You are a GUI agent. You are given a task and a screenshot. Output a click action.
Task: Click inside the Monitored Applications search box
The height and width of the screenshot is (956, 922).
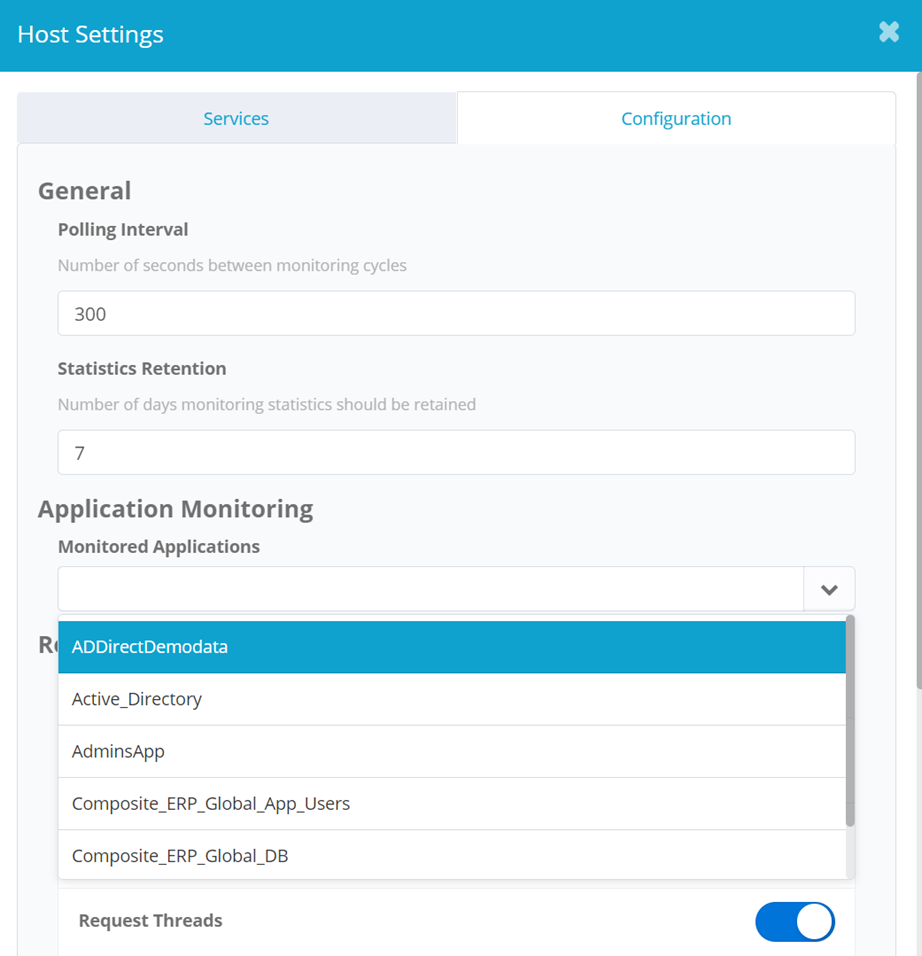pos(430,589)
